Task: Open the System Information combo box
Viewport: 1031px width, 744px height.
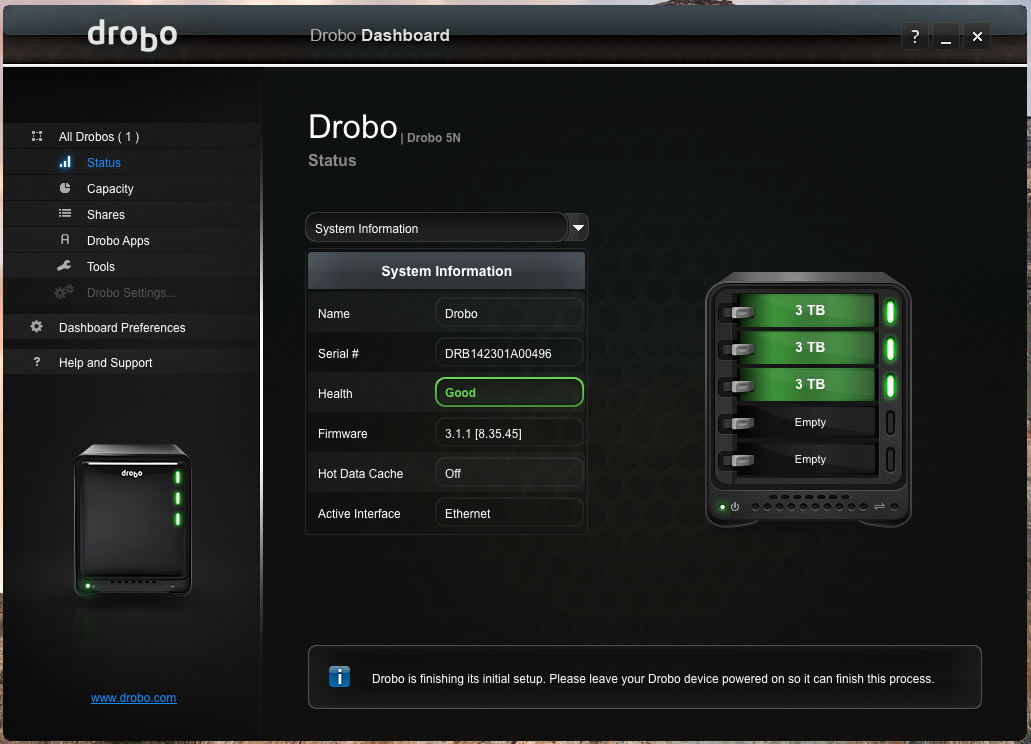Action: tap(436, 228)
